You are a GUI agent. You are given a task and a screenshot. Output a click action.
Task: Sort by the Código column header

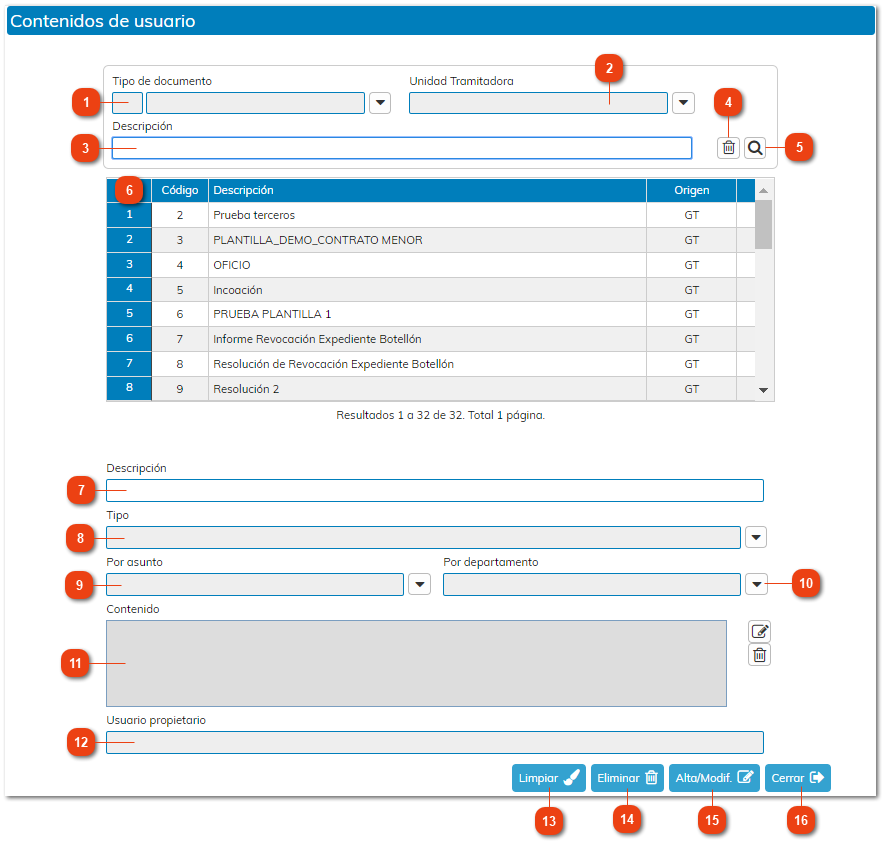(x=180, y=190)
